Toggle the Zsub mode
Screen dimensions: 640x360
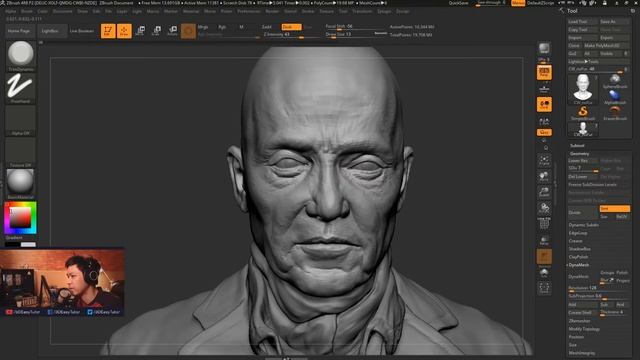click(291, 27)
